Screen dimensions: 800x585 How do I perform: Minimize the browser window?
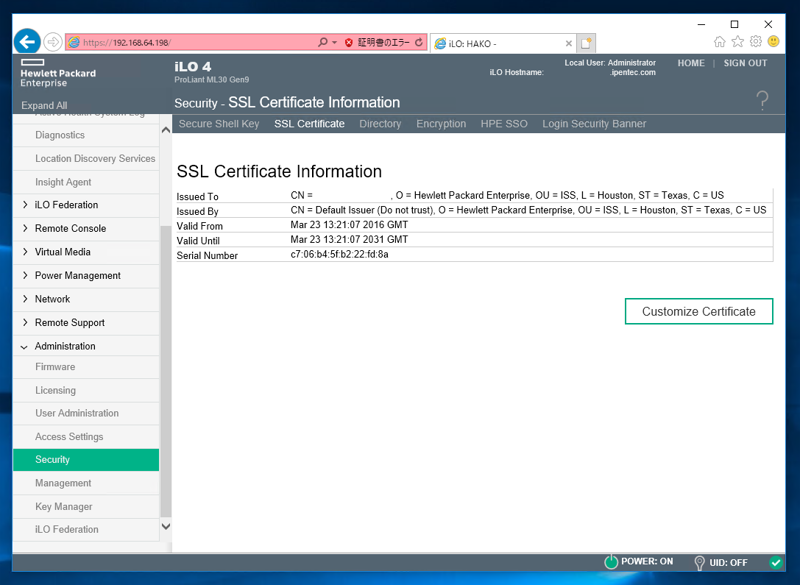tap(702, 24)
